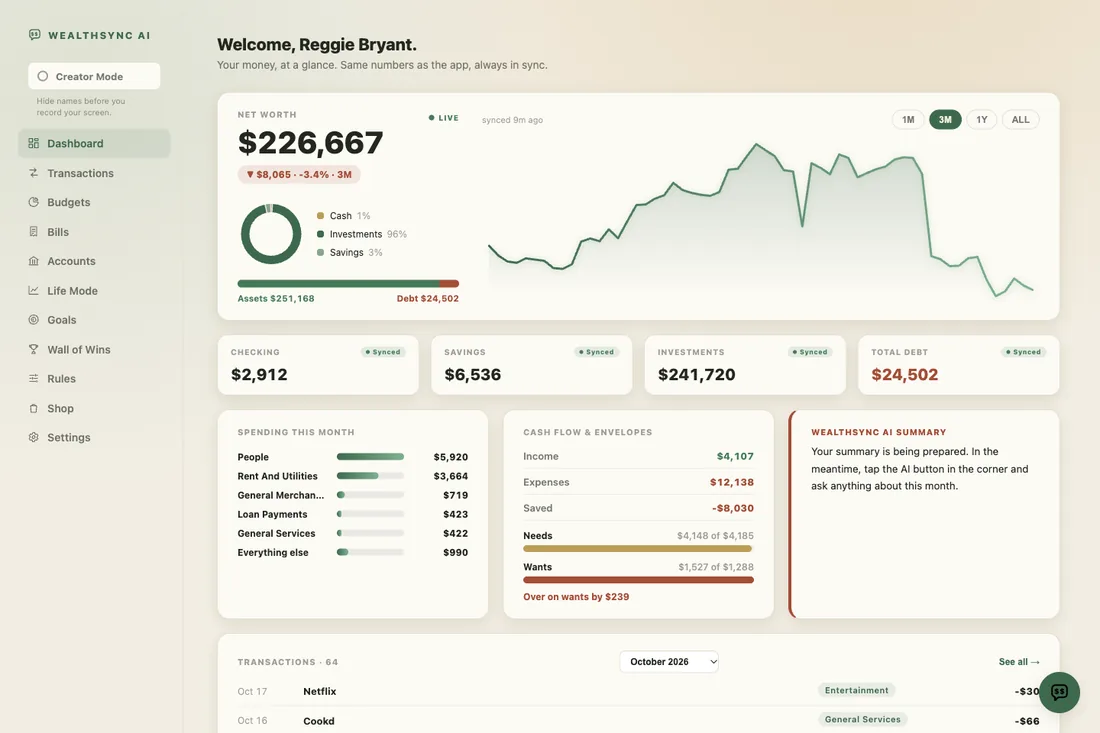Click the Everything else spending row

[353, 552]
